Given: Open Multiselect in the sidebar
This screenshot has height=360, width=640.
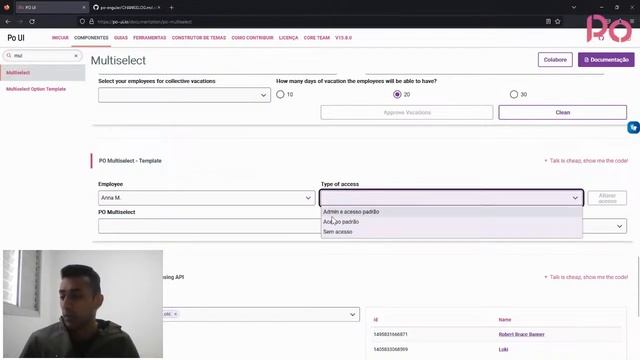Looking at the screenshot, I should coord(43,73).
